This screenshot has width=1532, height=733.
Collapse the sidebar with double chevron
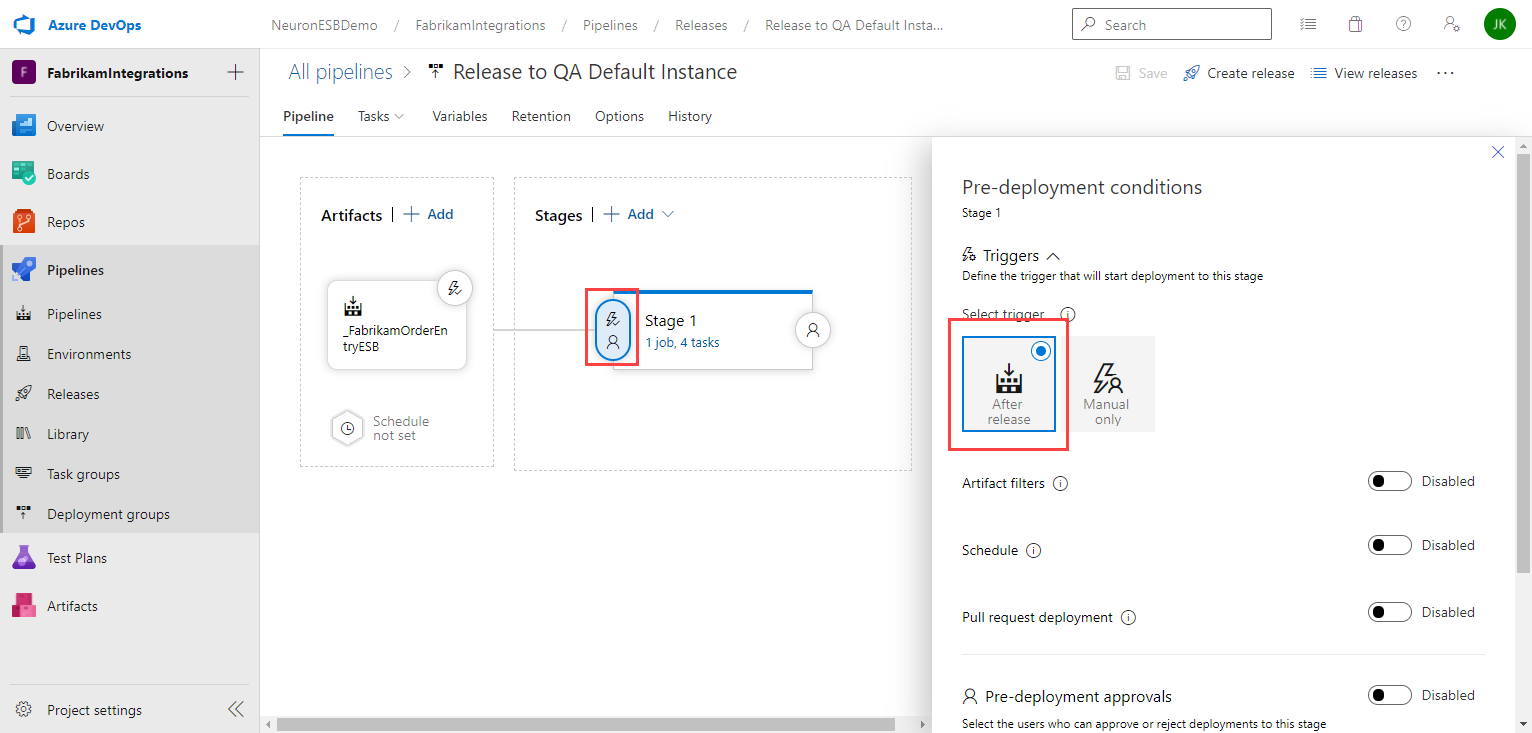pyautogui.click(x=236, y=709)
